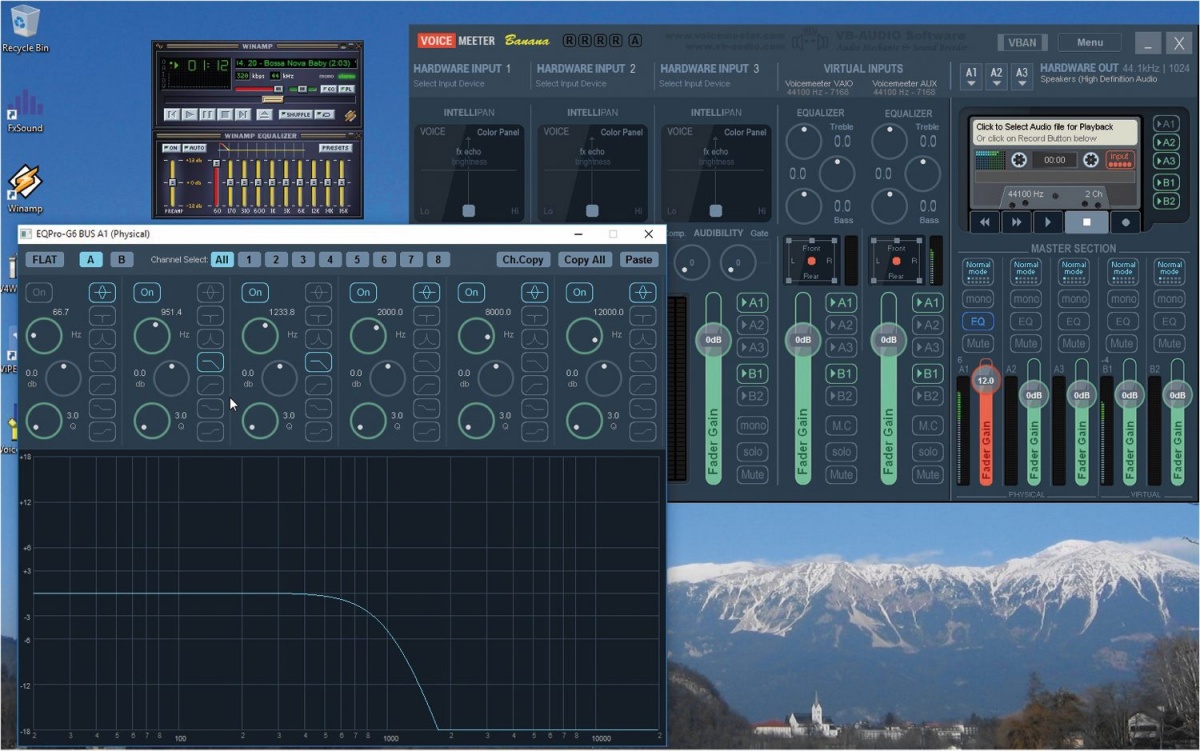Image resolution: width=1200 pixels, height=751 pixels.
Task: Toggle the Winamp repeat button
Action: [x=324, y=115]
